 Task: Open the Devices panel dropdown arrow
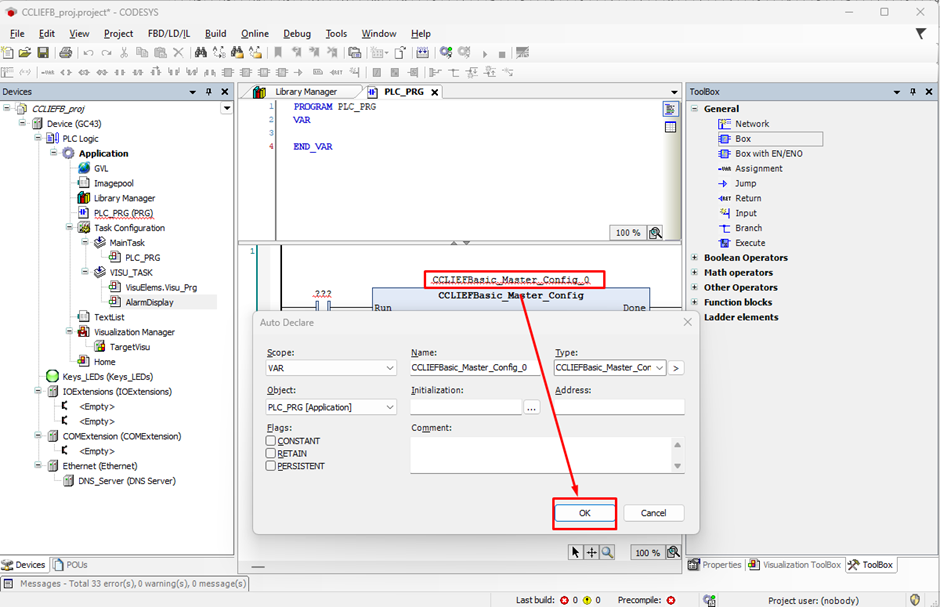coord(192,92)
